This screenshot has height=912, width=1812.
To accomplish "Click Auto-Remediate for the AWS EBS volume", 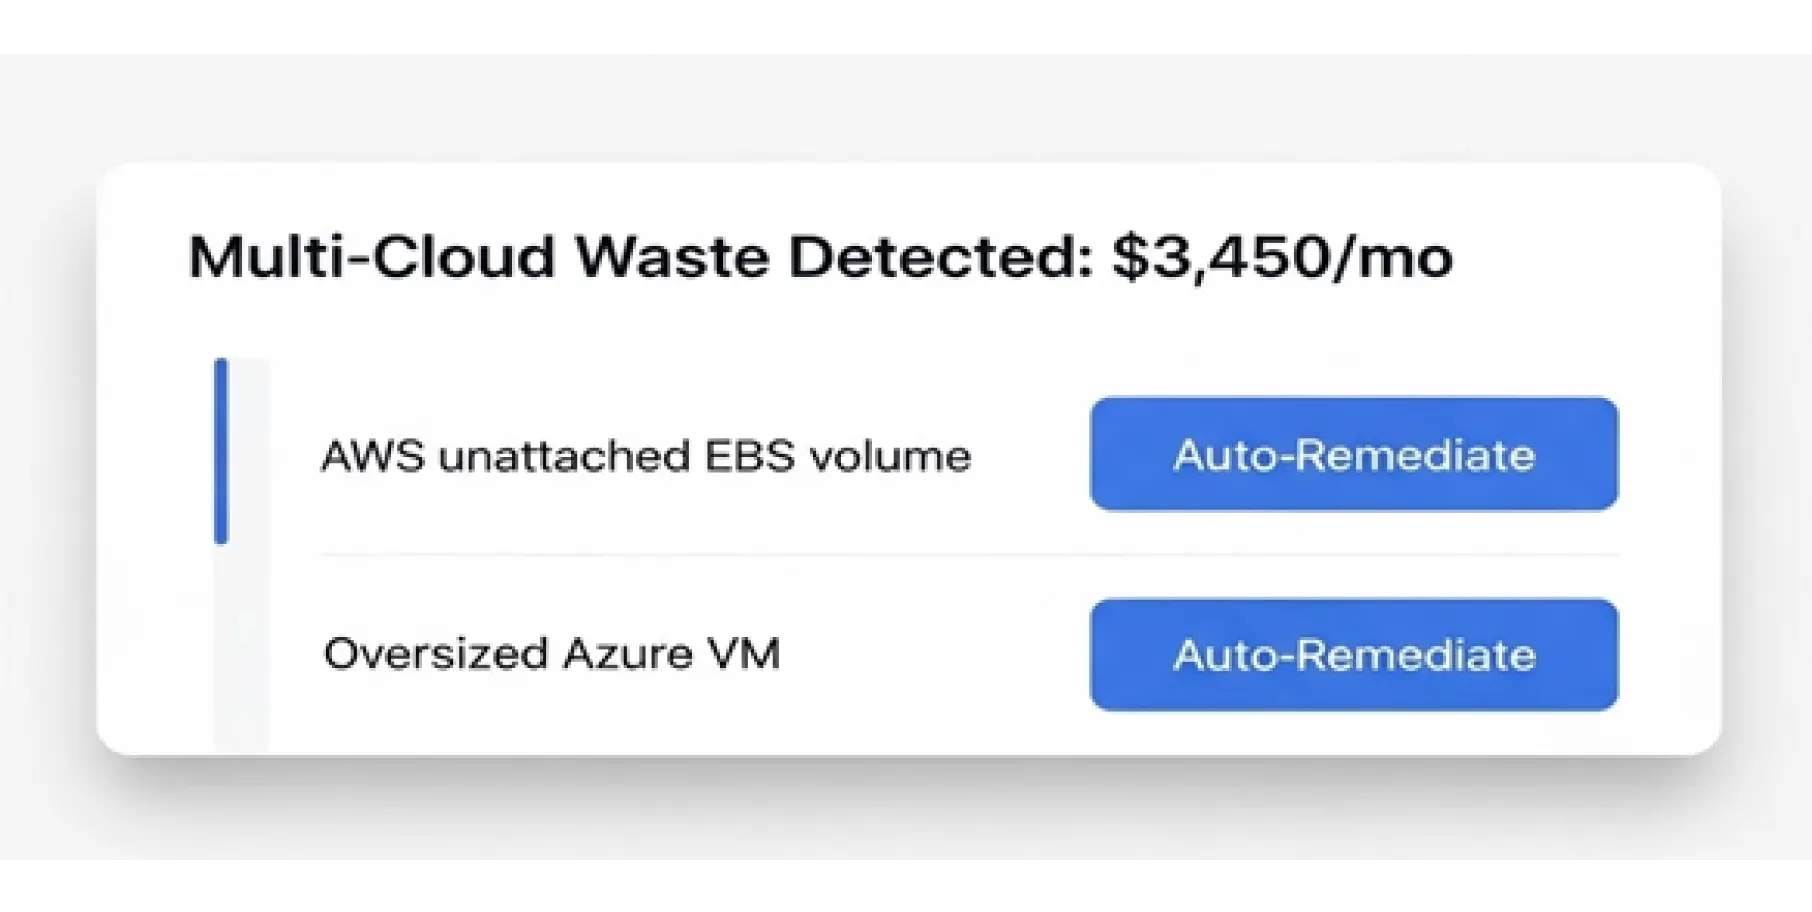I will click(1353, 454).
